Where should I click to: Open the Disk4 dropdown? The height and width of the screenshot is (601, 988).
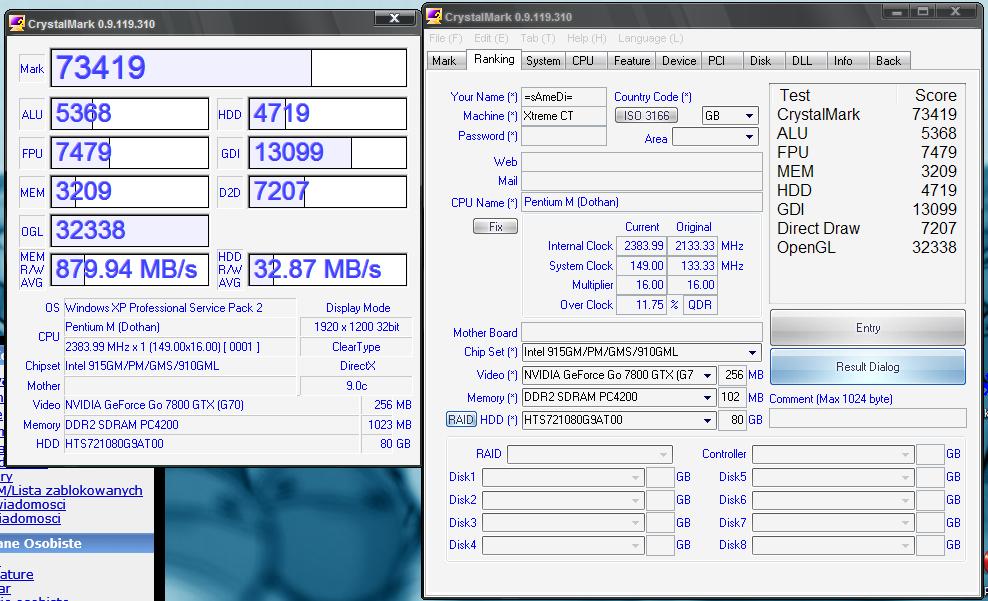[563, 545]
